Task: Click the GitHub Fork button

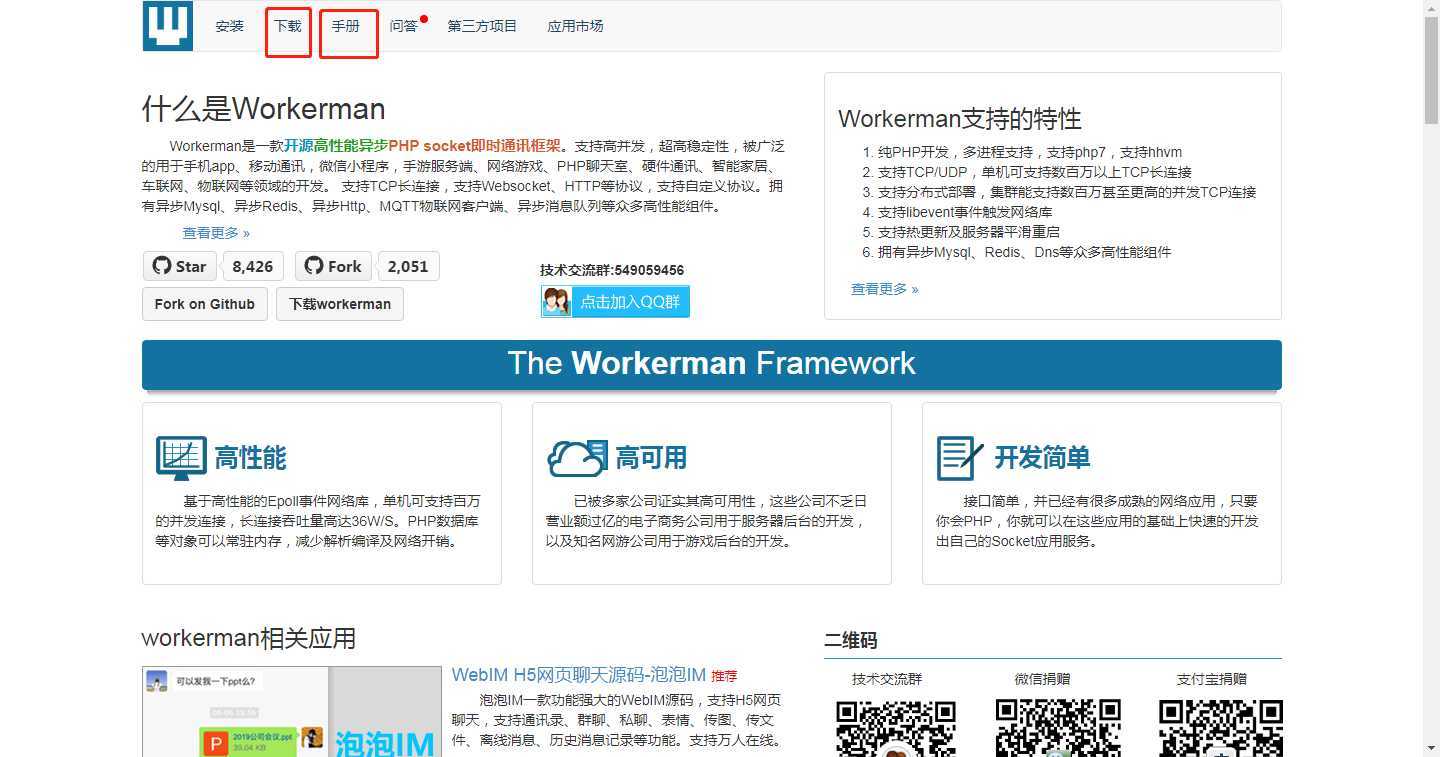Action: 333,266
